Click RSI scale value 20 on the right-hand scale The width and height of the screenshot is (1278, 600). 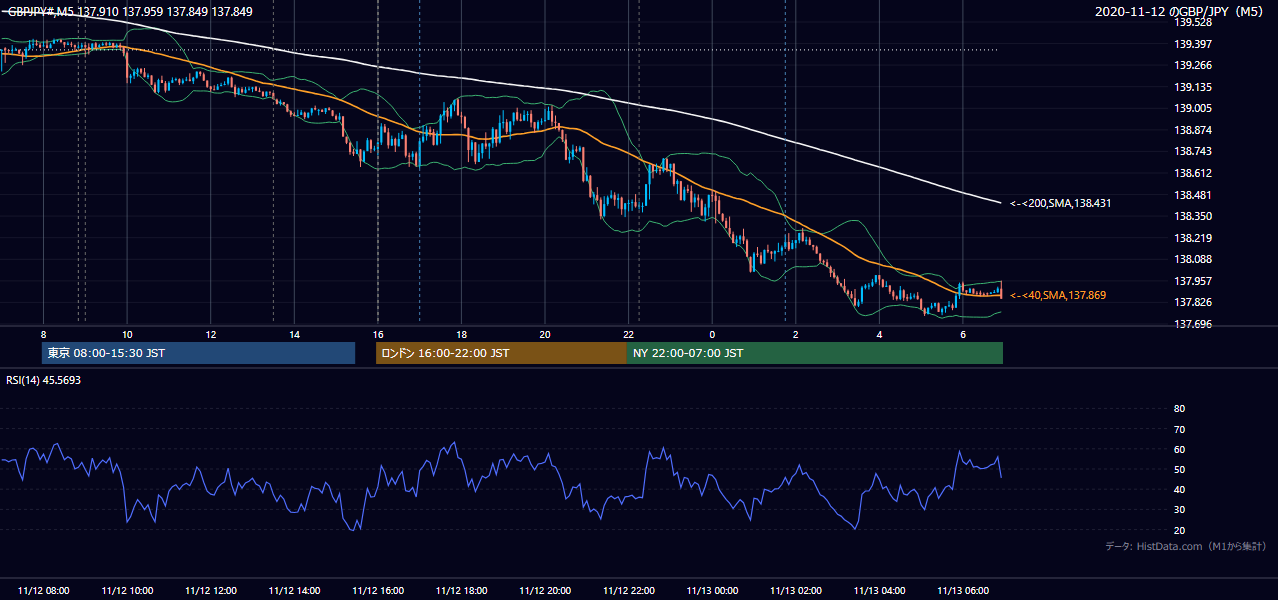1179,530
